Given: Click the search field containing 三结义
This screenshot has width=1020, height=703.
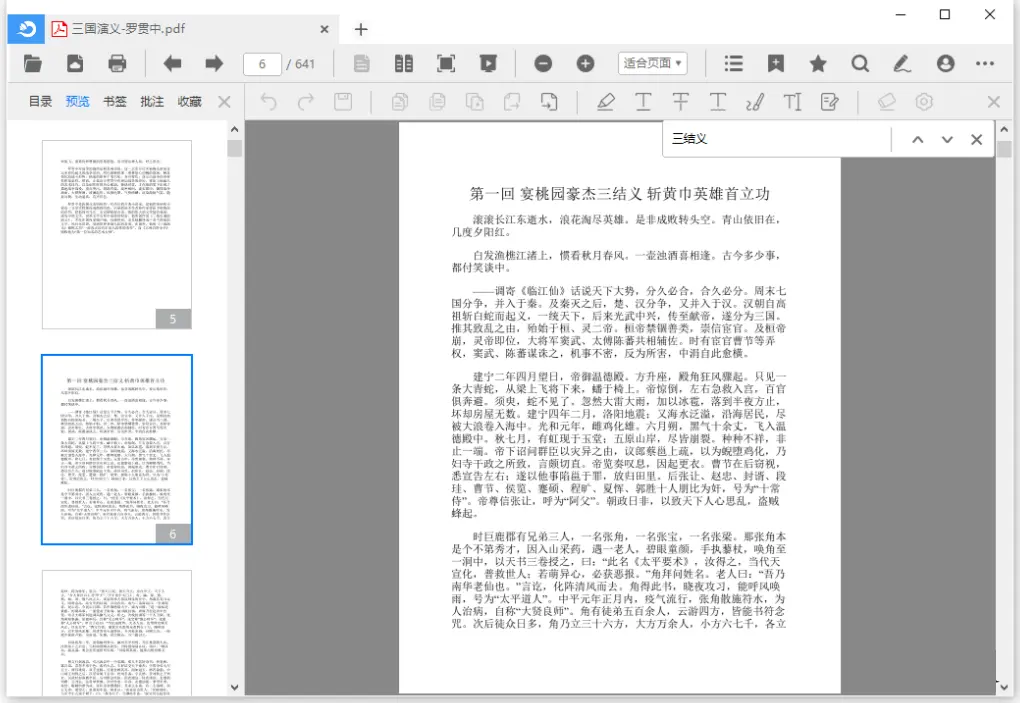Looking at the screenshot, I should 777,139.
